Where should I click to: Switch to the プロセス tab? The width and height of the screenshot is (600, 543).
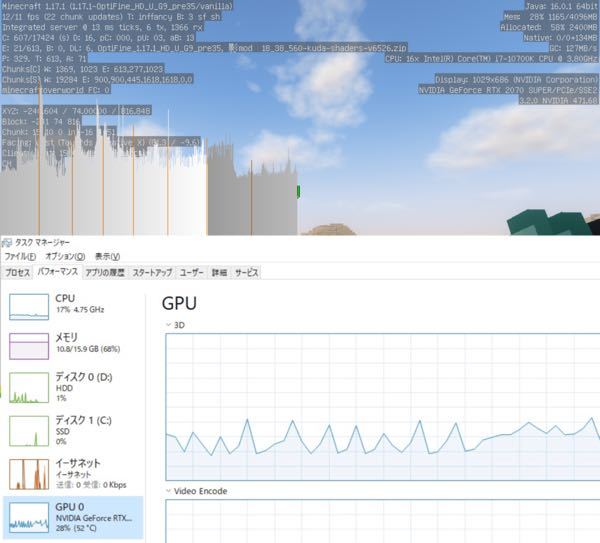click(x=18, y=272)
